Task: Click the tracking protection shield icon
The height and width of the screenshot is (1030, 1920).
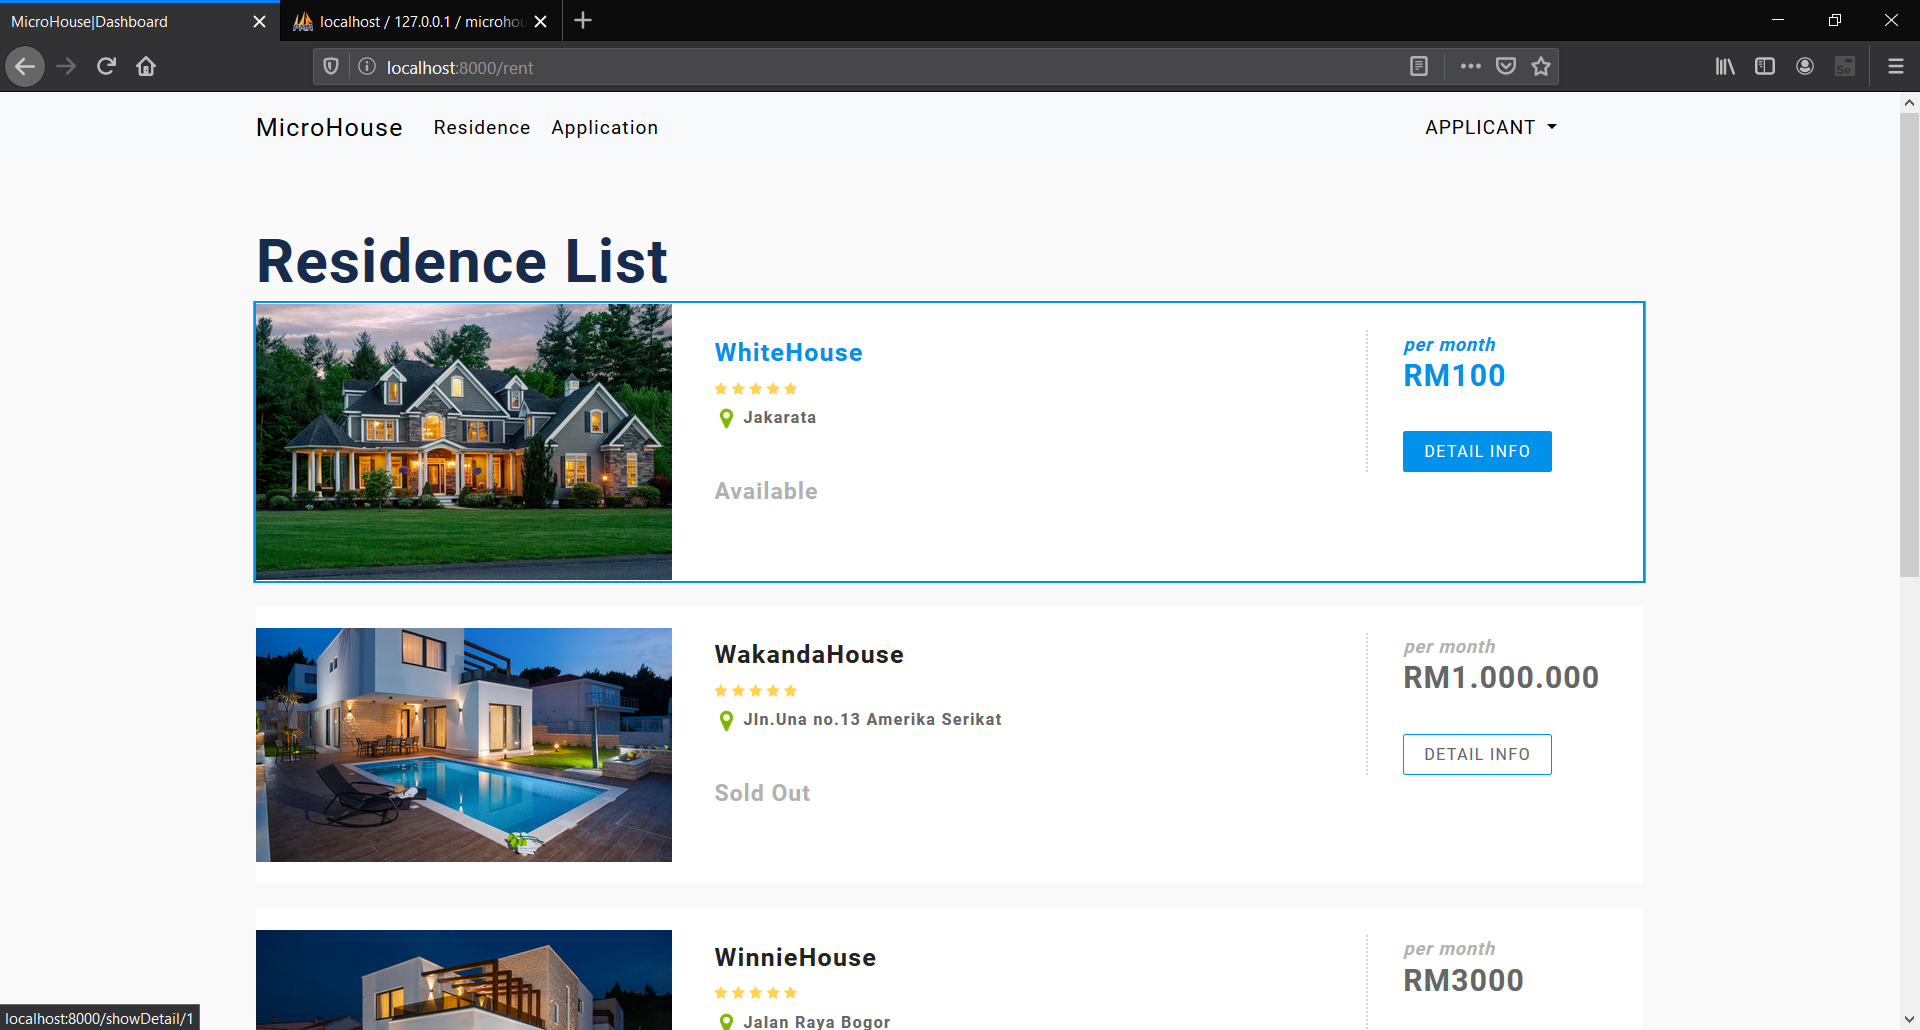Action: [331, 66]
